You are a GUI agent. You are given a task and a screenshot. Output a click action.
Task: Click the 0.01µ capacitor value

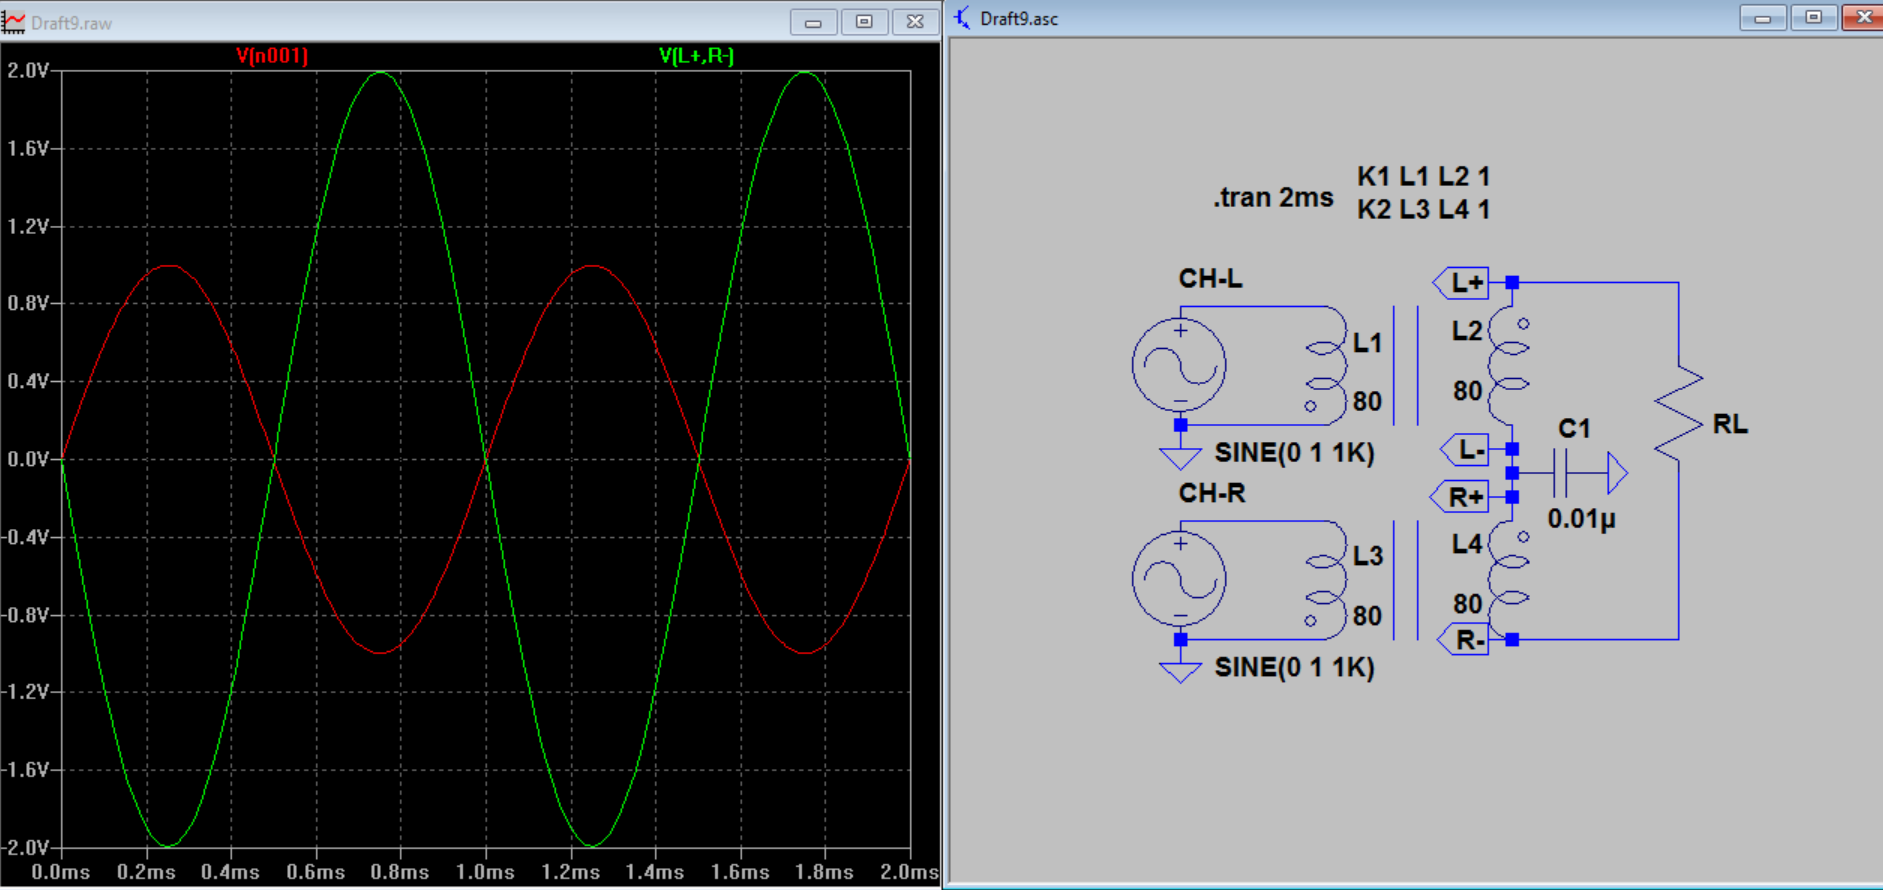pyautogui.click(x=1582, y=518)
